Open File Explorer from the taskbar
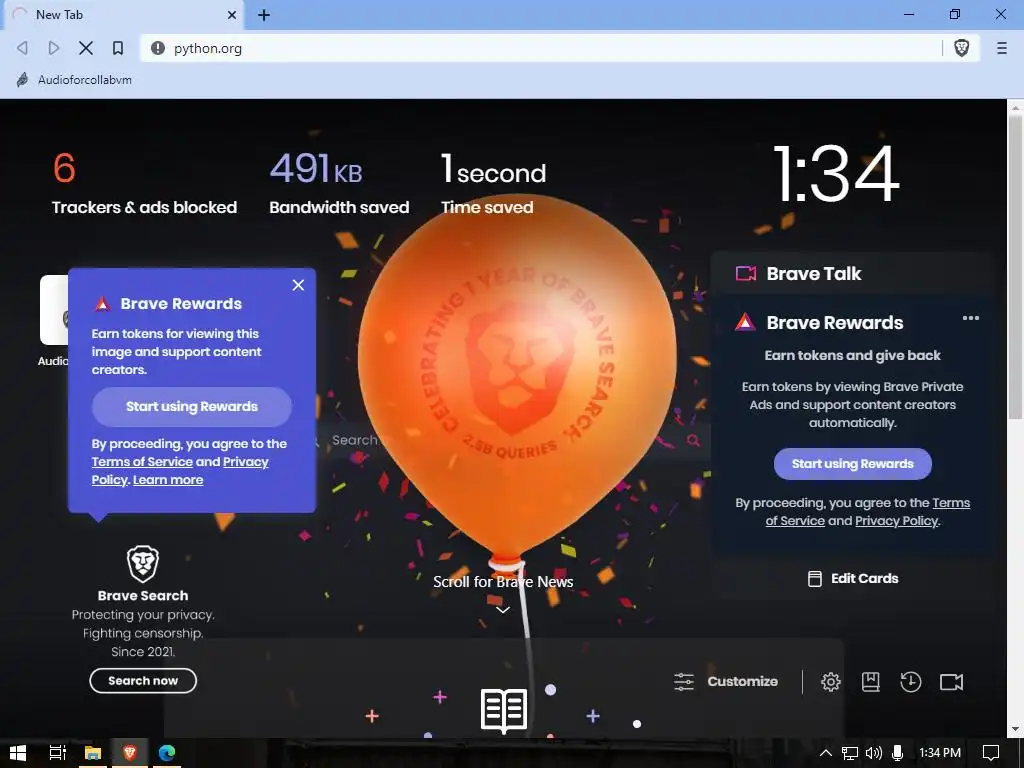 (93, 753)
